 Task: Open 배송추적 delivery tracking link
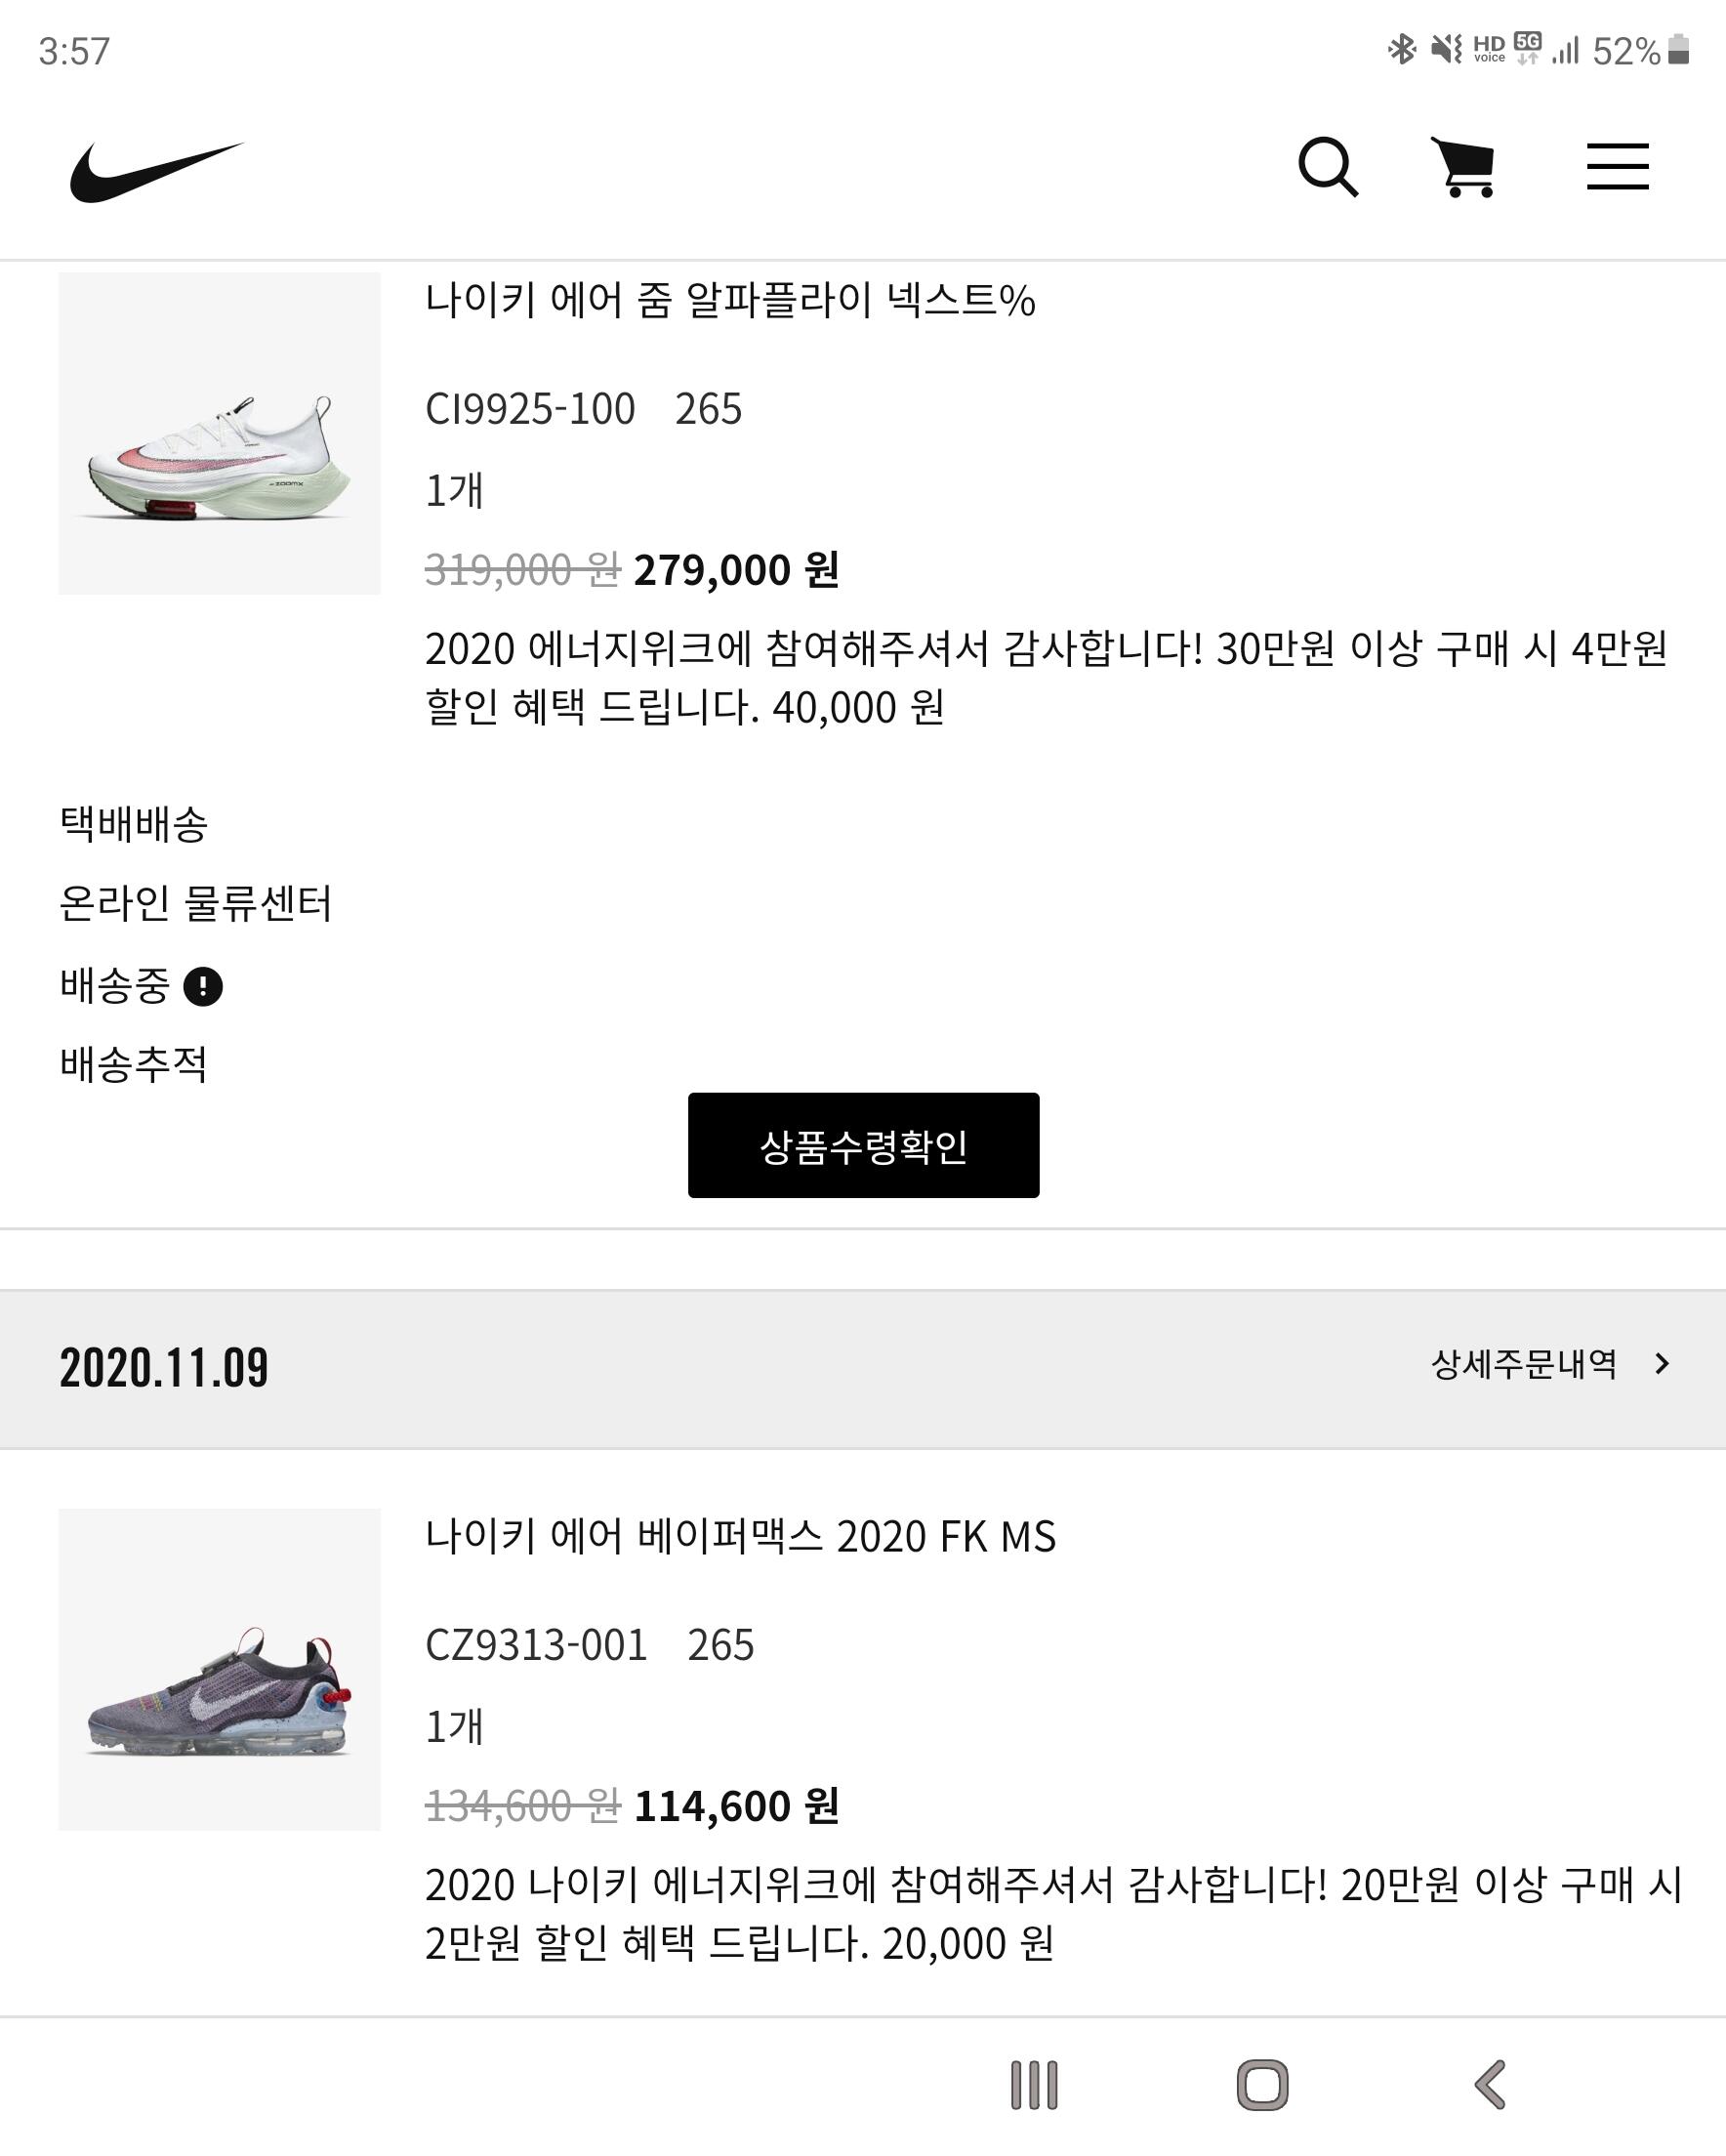134,1064
